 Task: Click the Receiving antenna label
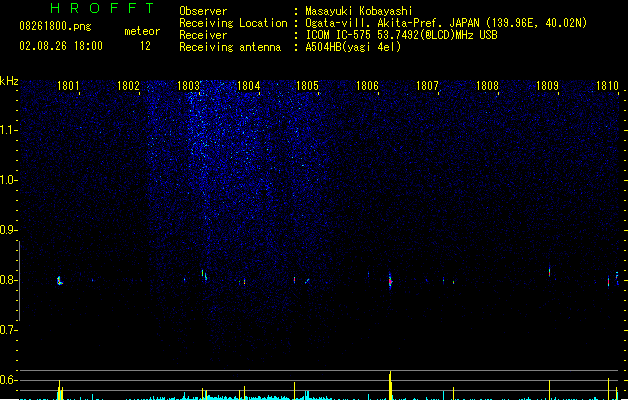click(x=230, y=47)
